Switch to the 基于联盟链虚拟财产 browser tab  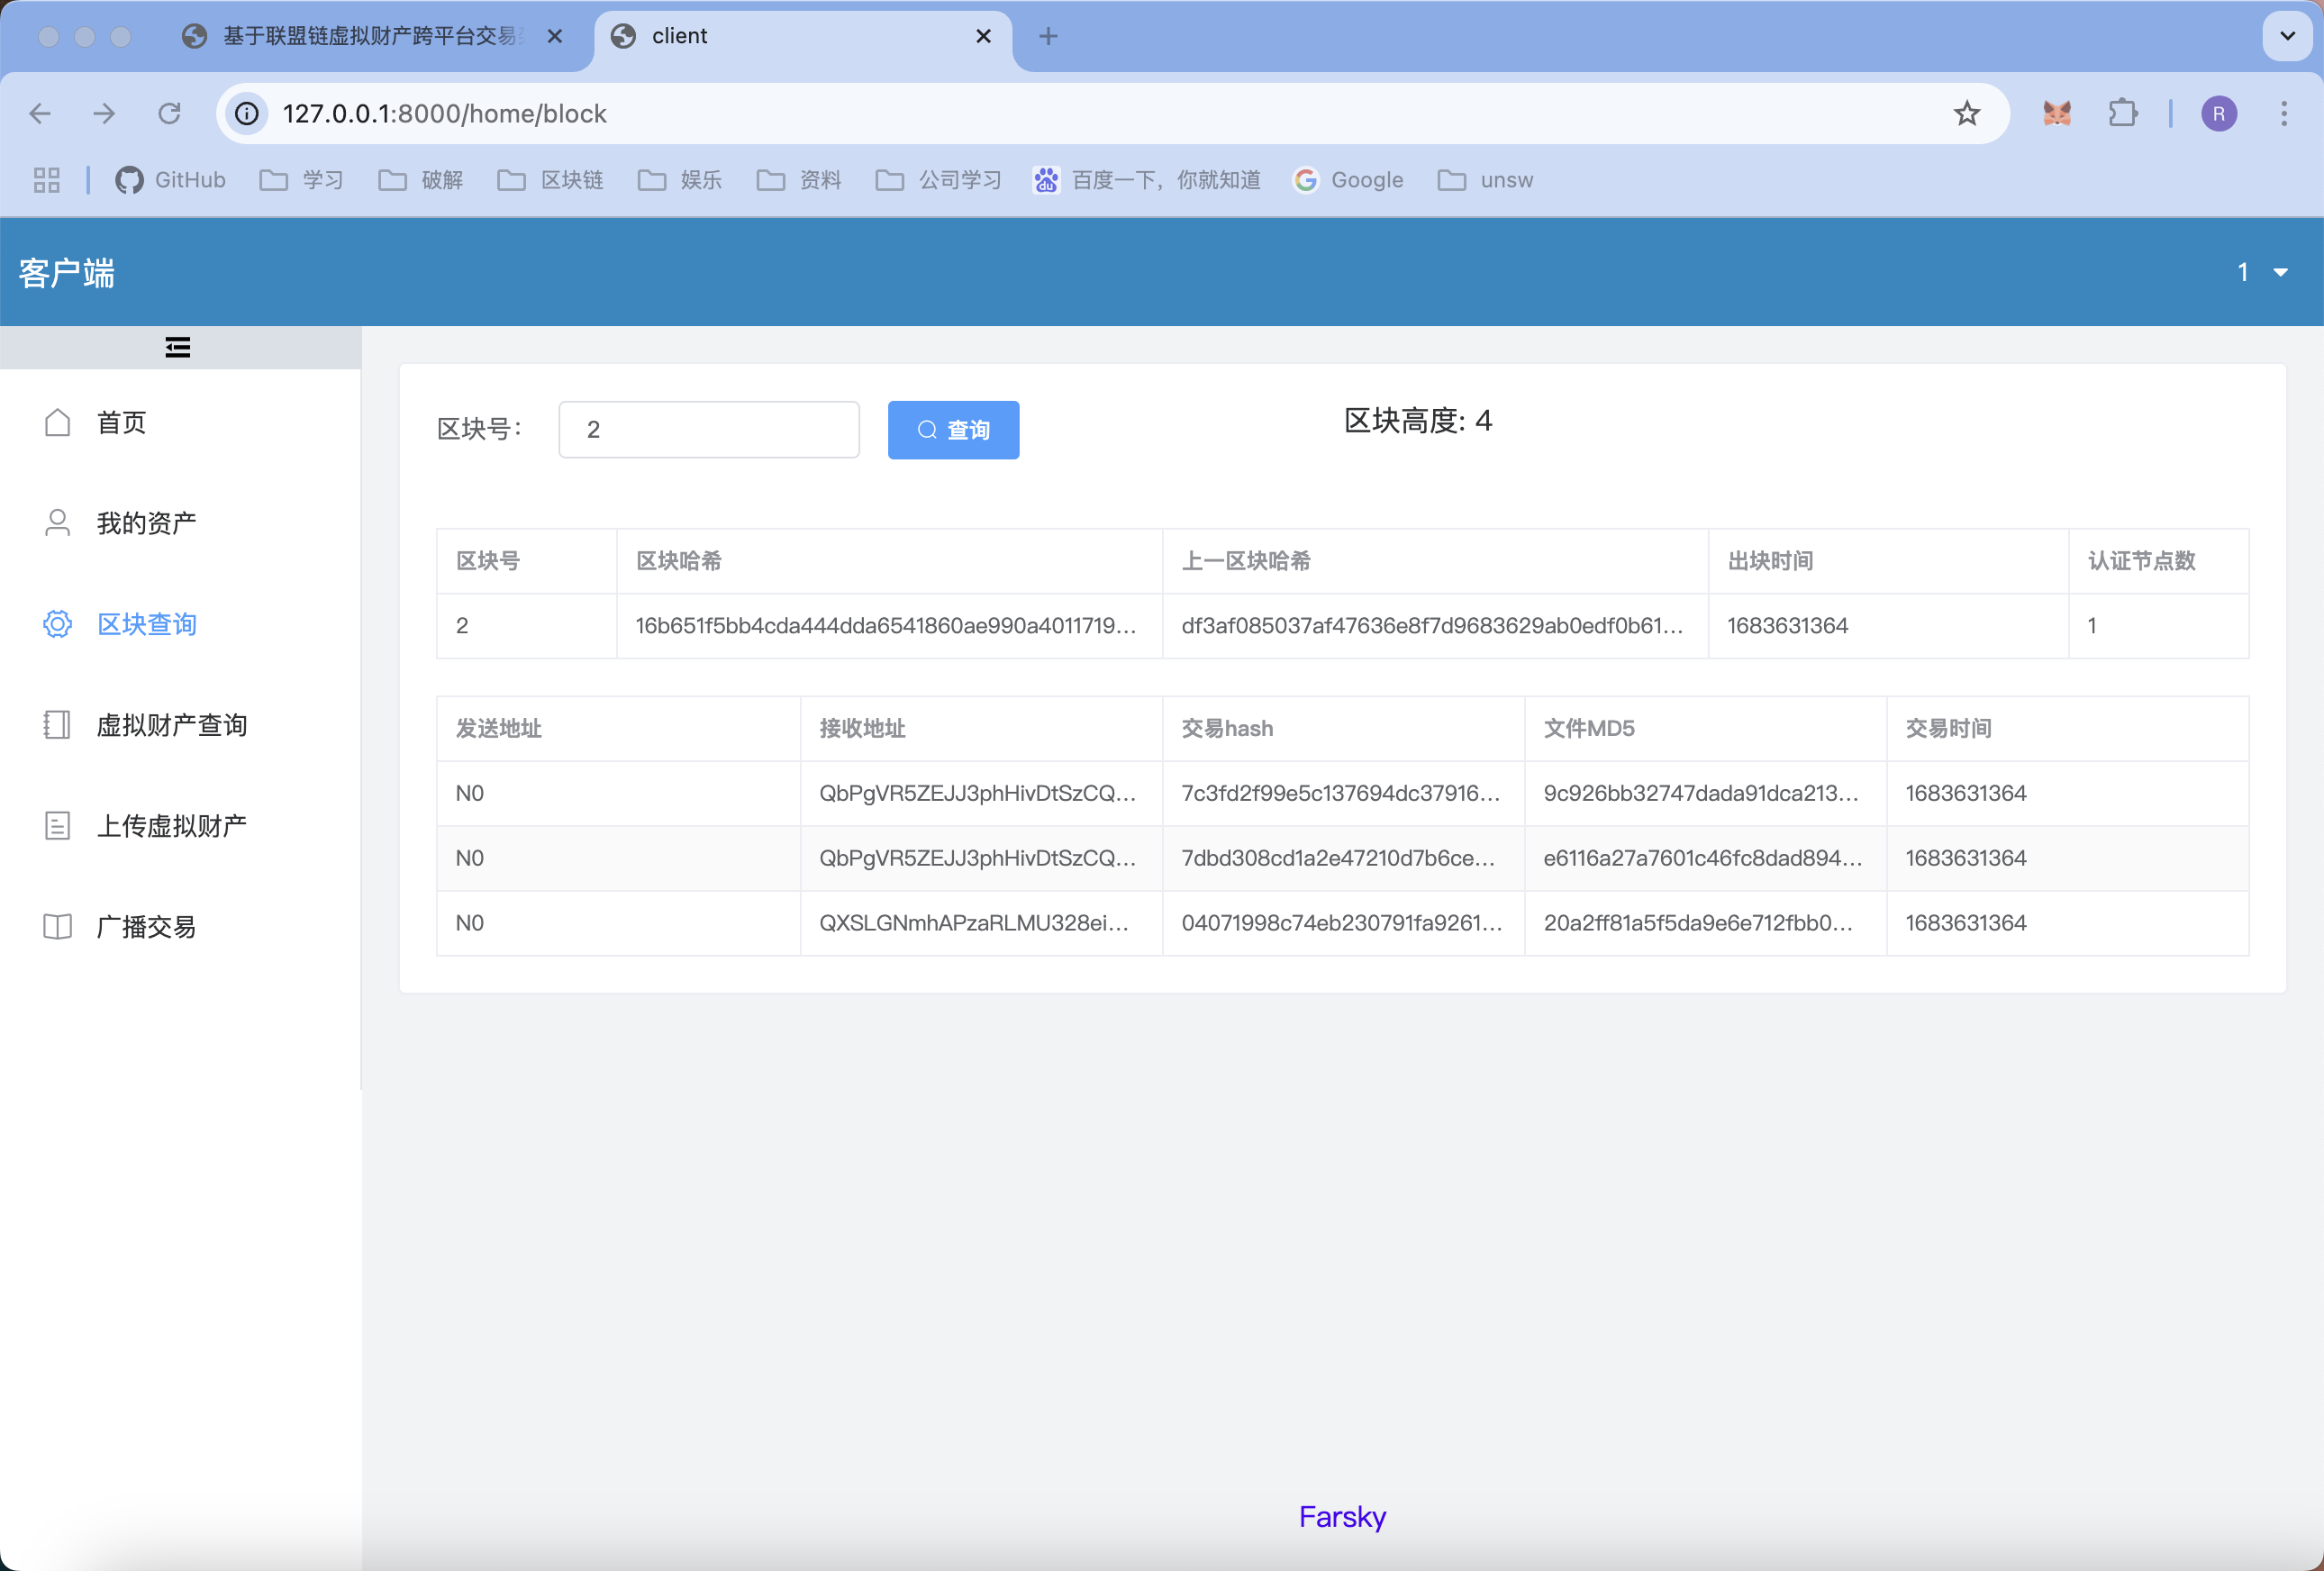pos(370,36)
